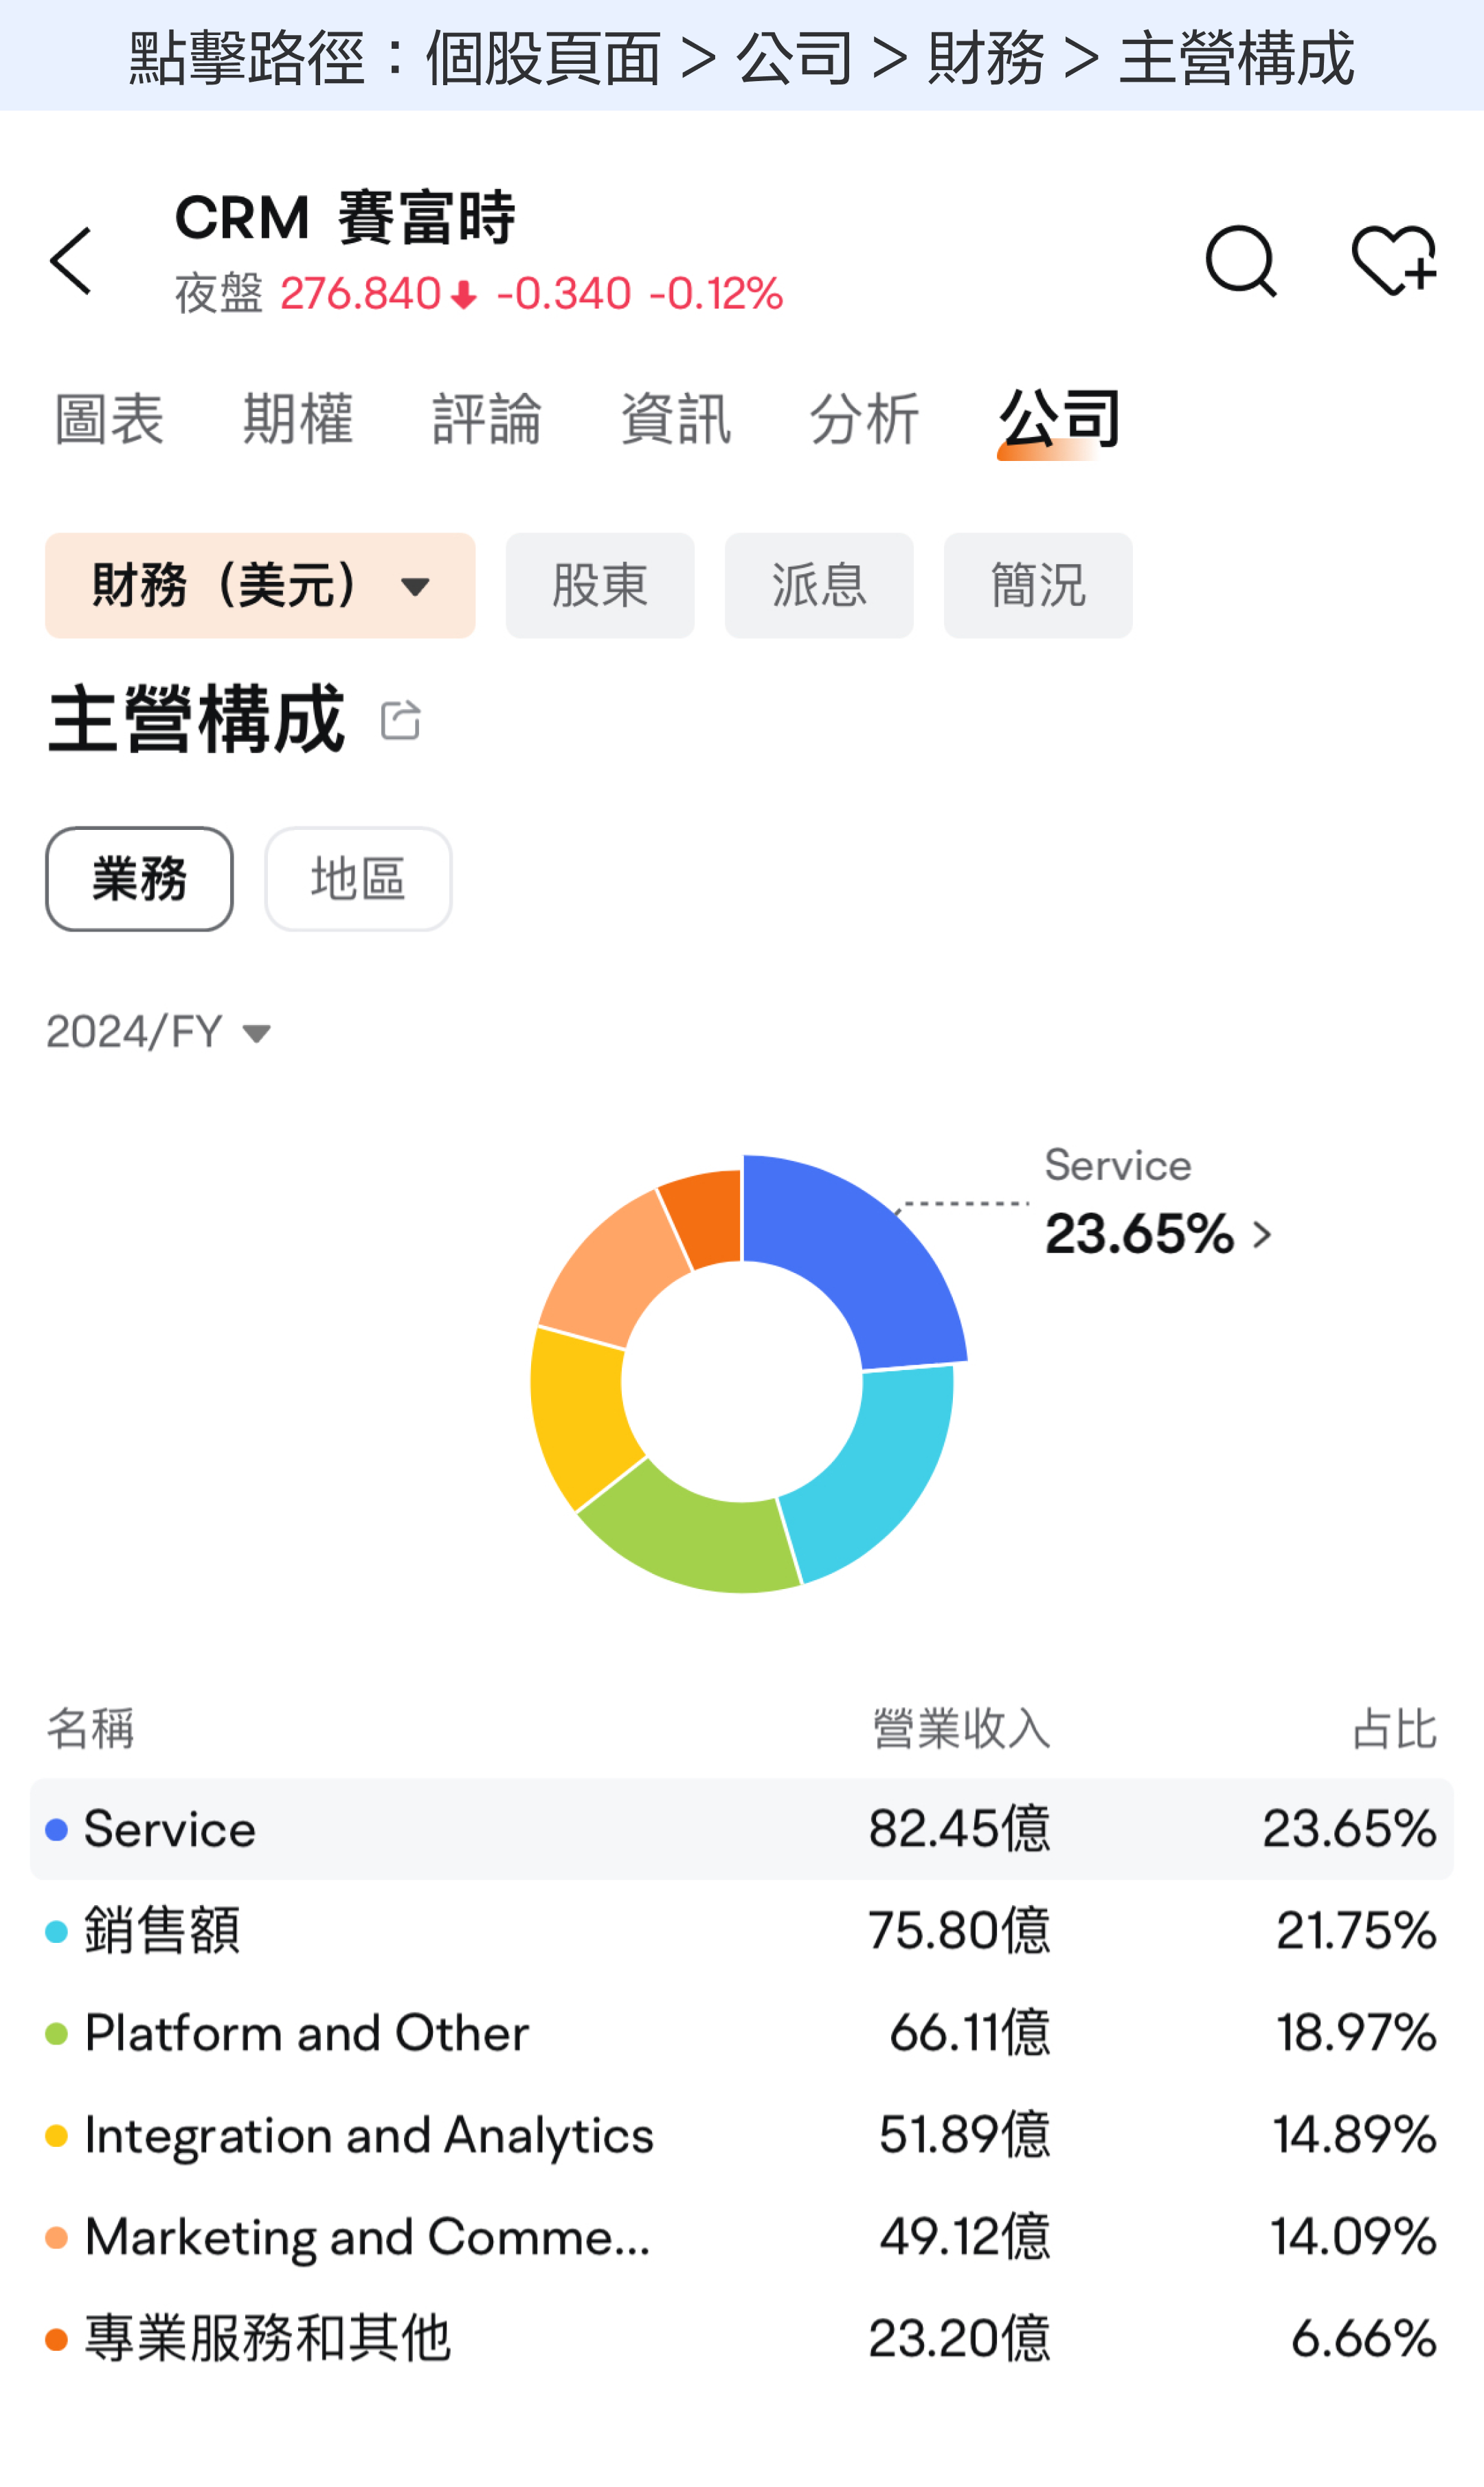The image size is (1484, 2487).
Task: Click the 簡況 button
Action: tap(1037, 585)
